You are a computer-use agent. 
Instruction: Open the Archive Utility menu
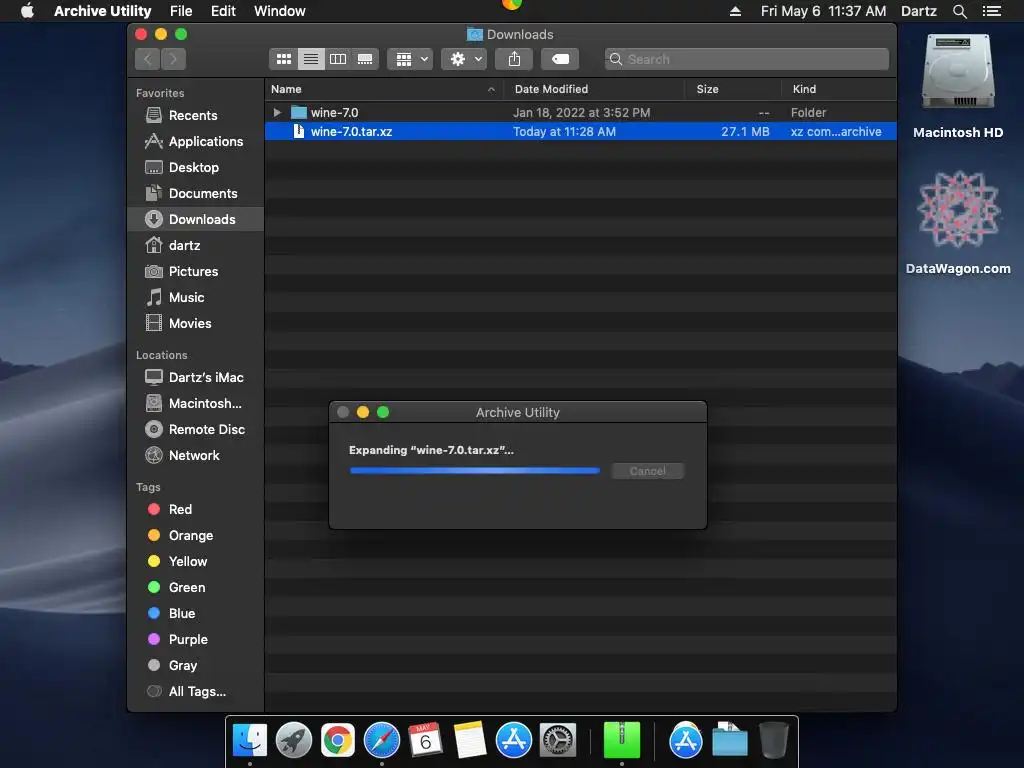pos(103,11)
